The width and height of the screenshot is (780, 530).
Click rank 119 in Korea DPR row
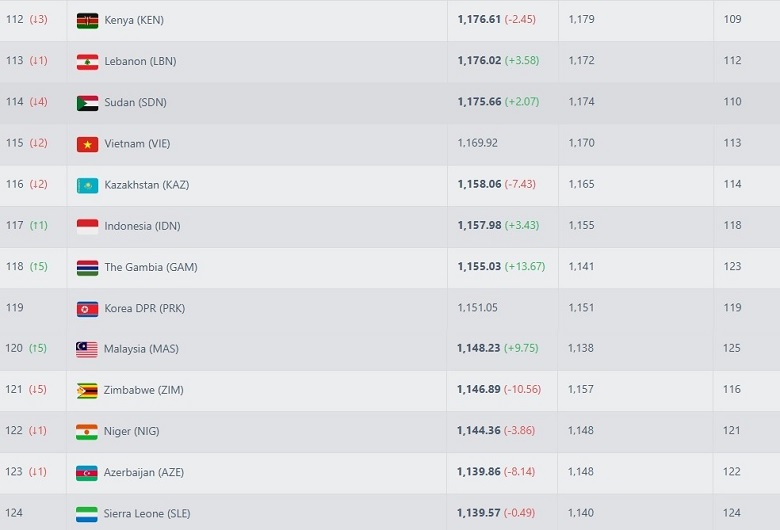(14, 308)
